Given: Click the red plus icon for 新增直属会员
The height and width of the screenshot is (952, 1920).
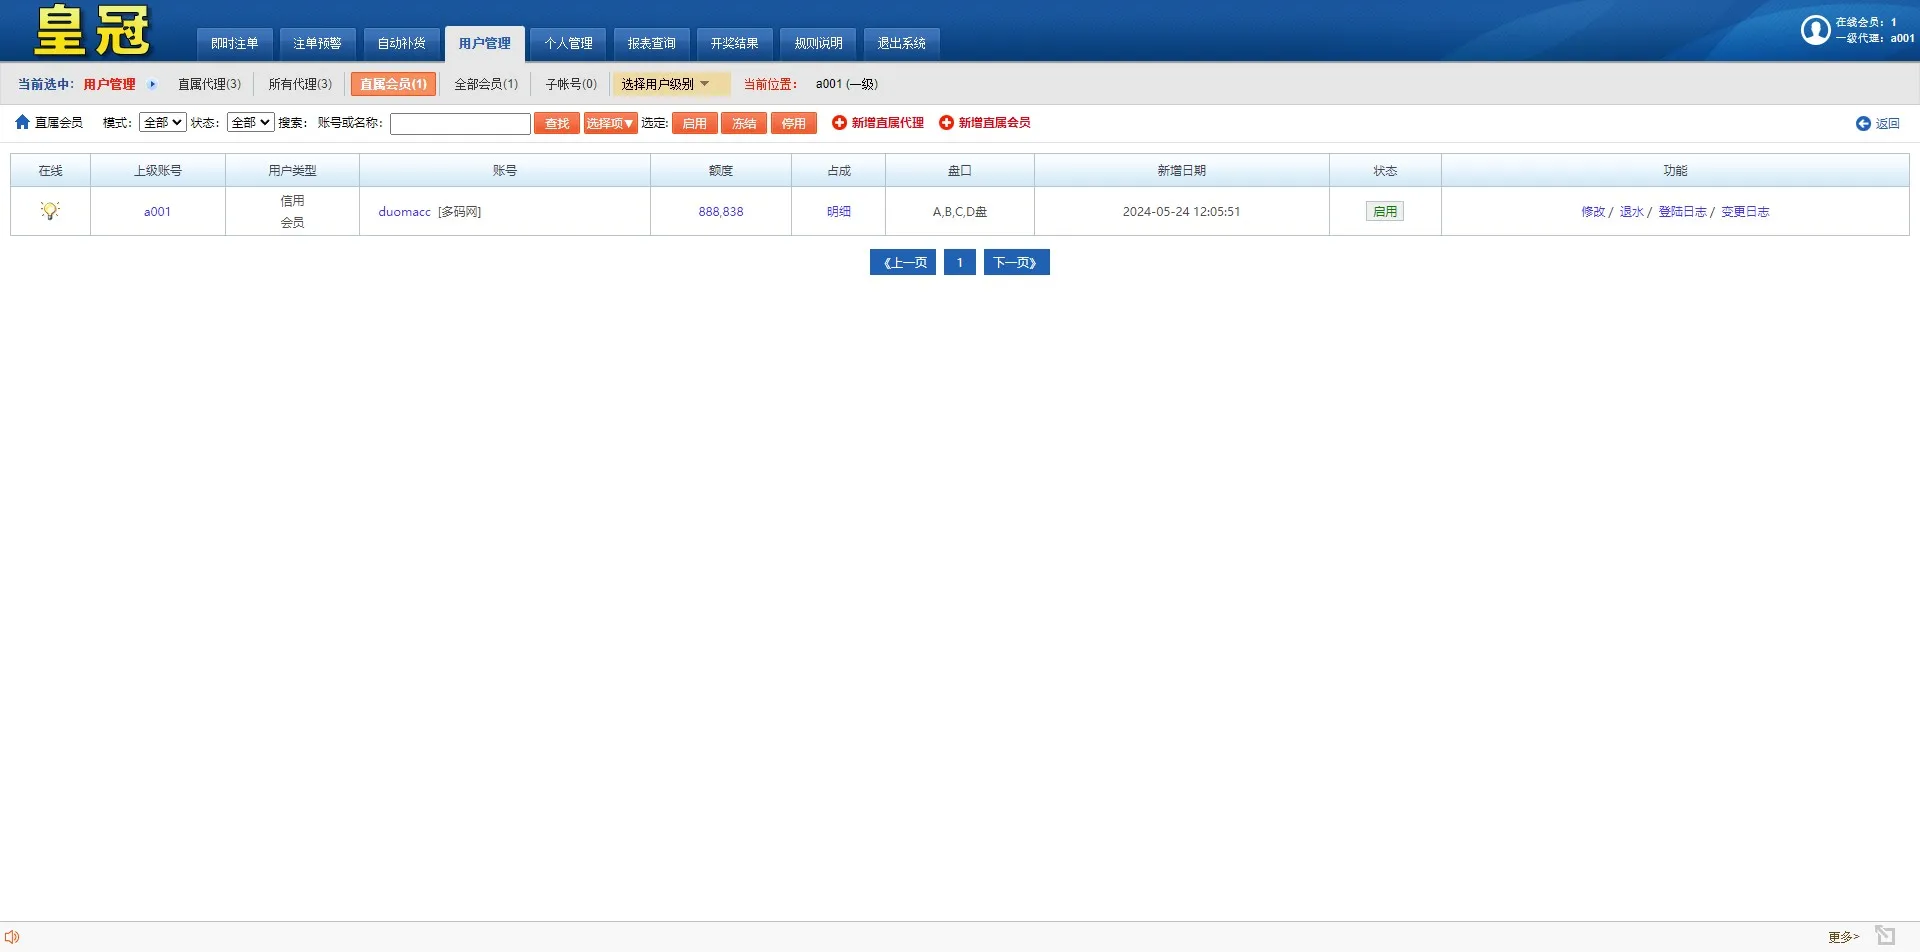Looking at the screenshot, I should click(945, 123).
